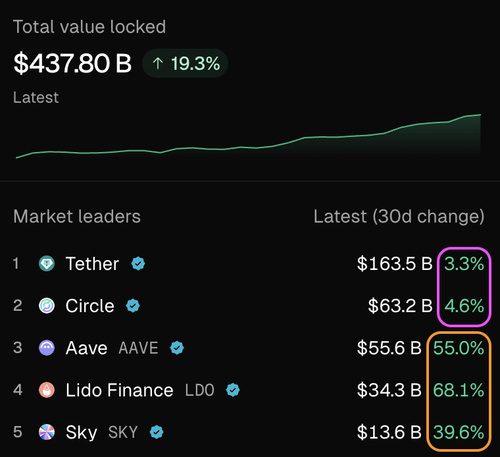Click Tether's verified badge
Image resolution: width=500 pixels, height=457 pixels.
click(138, 264)
